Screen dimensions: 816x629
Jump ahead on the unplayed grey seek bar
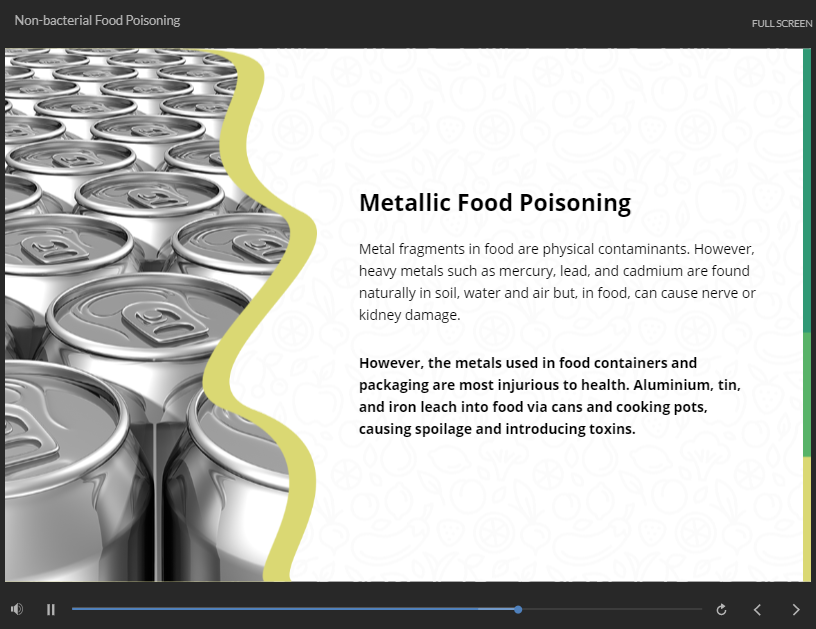[612, 609]
